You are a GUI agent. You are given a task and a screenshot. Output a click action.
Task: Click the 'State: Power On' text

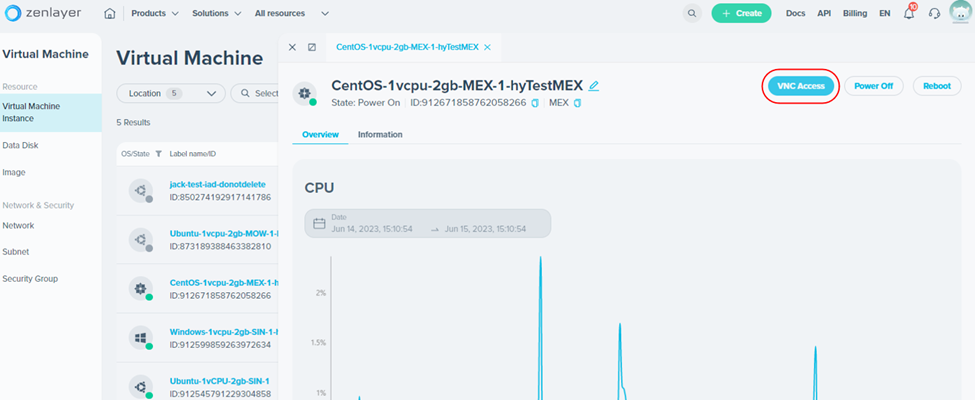pyautogui.click(x=366, y=103)
